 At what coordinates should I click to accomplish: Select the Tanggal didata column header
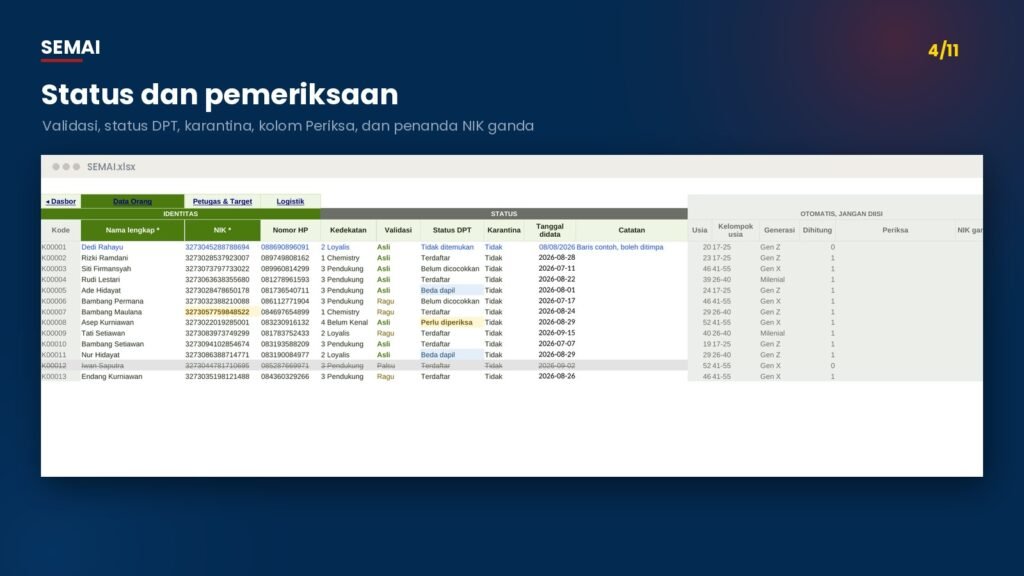coord(550,230)
